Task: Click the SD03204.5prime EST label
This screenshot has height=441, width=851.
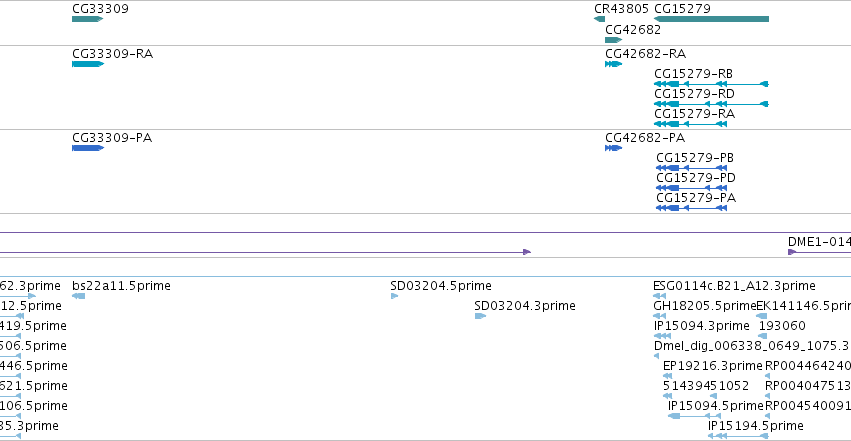Action: point(441,286)
